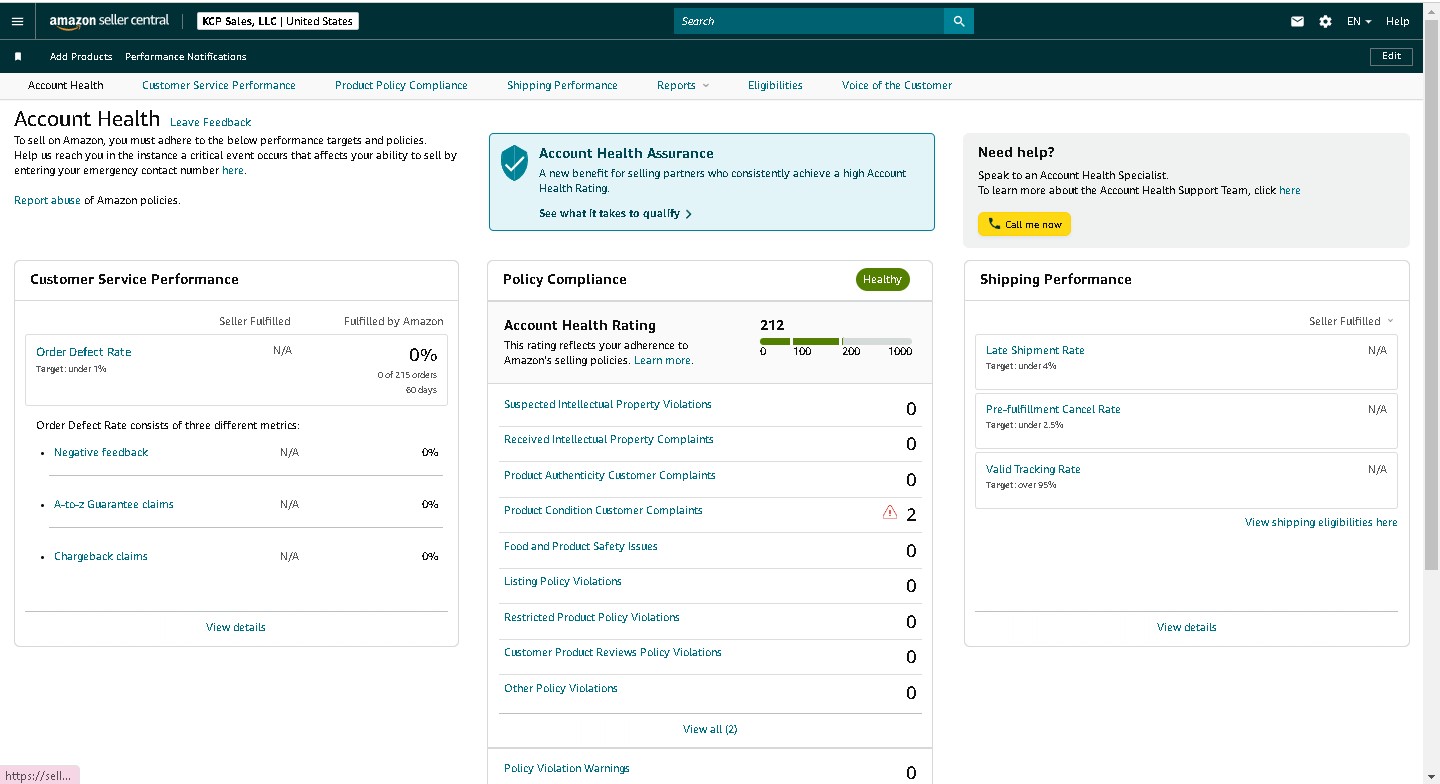Open Performance Notifications bookmark

click(186, 57)
